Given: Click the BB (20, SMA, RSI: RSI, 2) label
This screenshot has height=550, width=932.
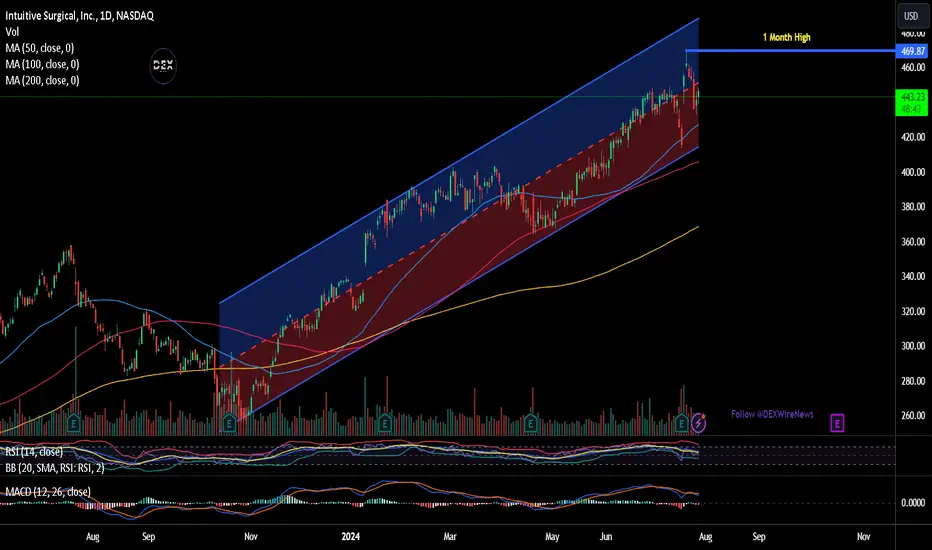Looking at the screenshot, I should click(55, 468).
